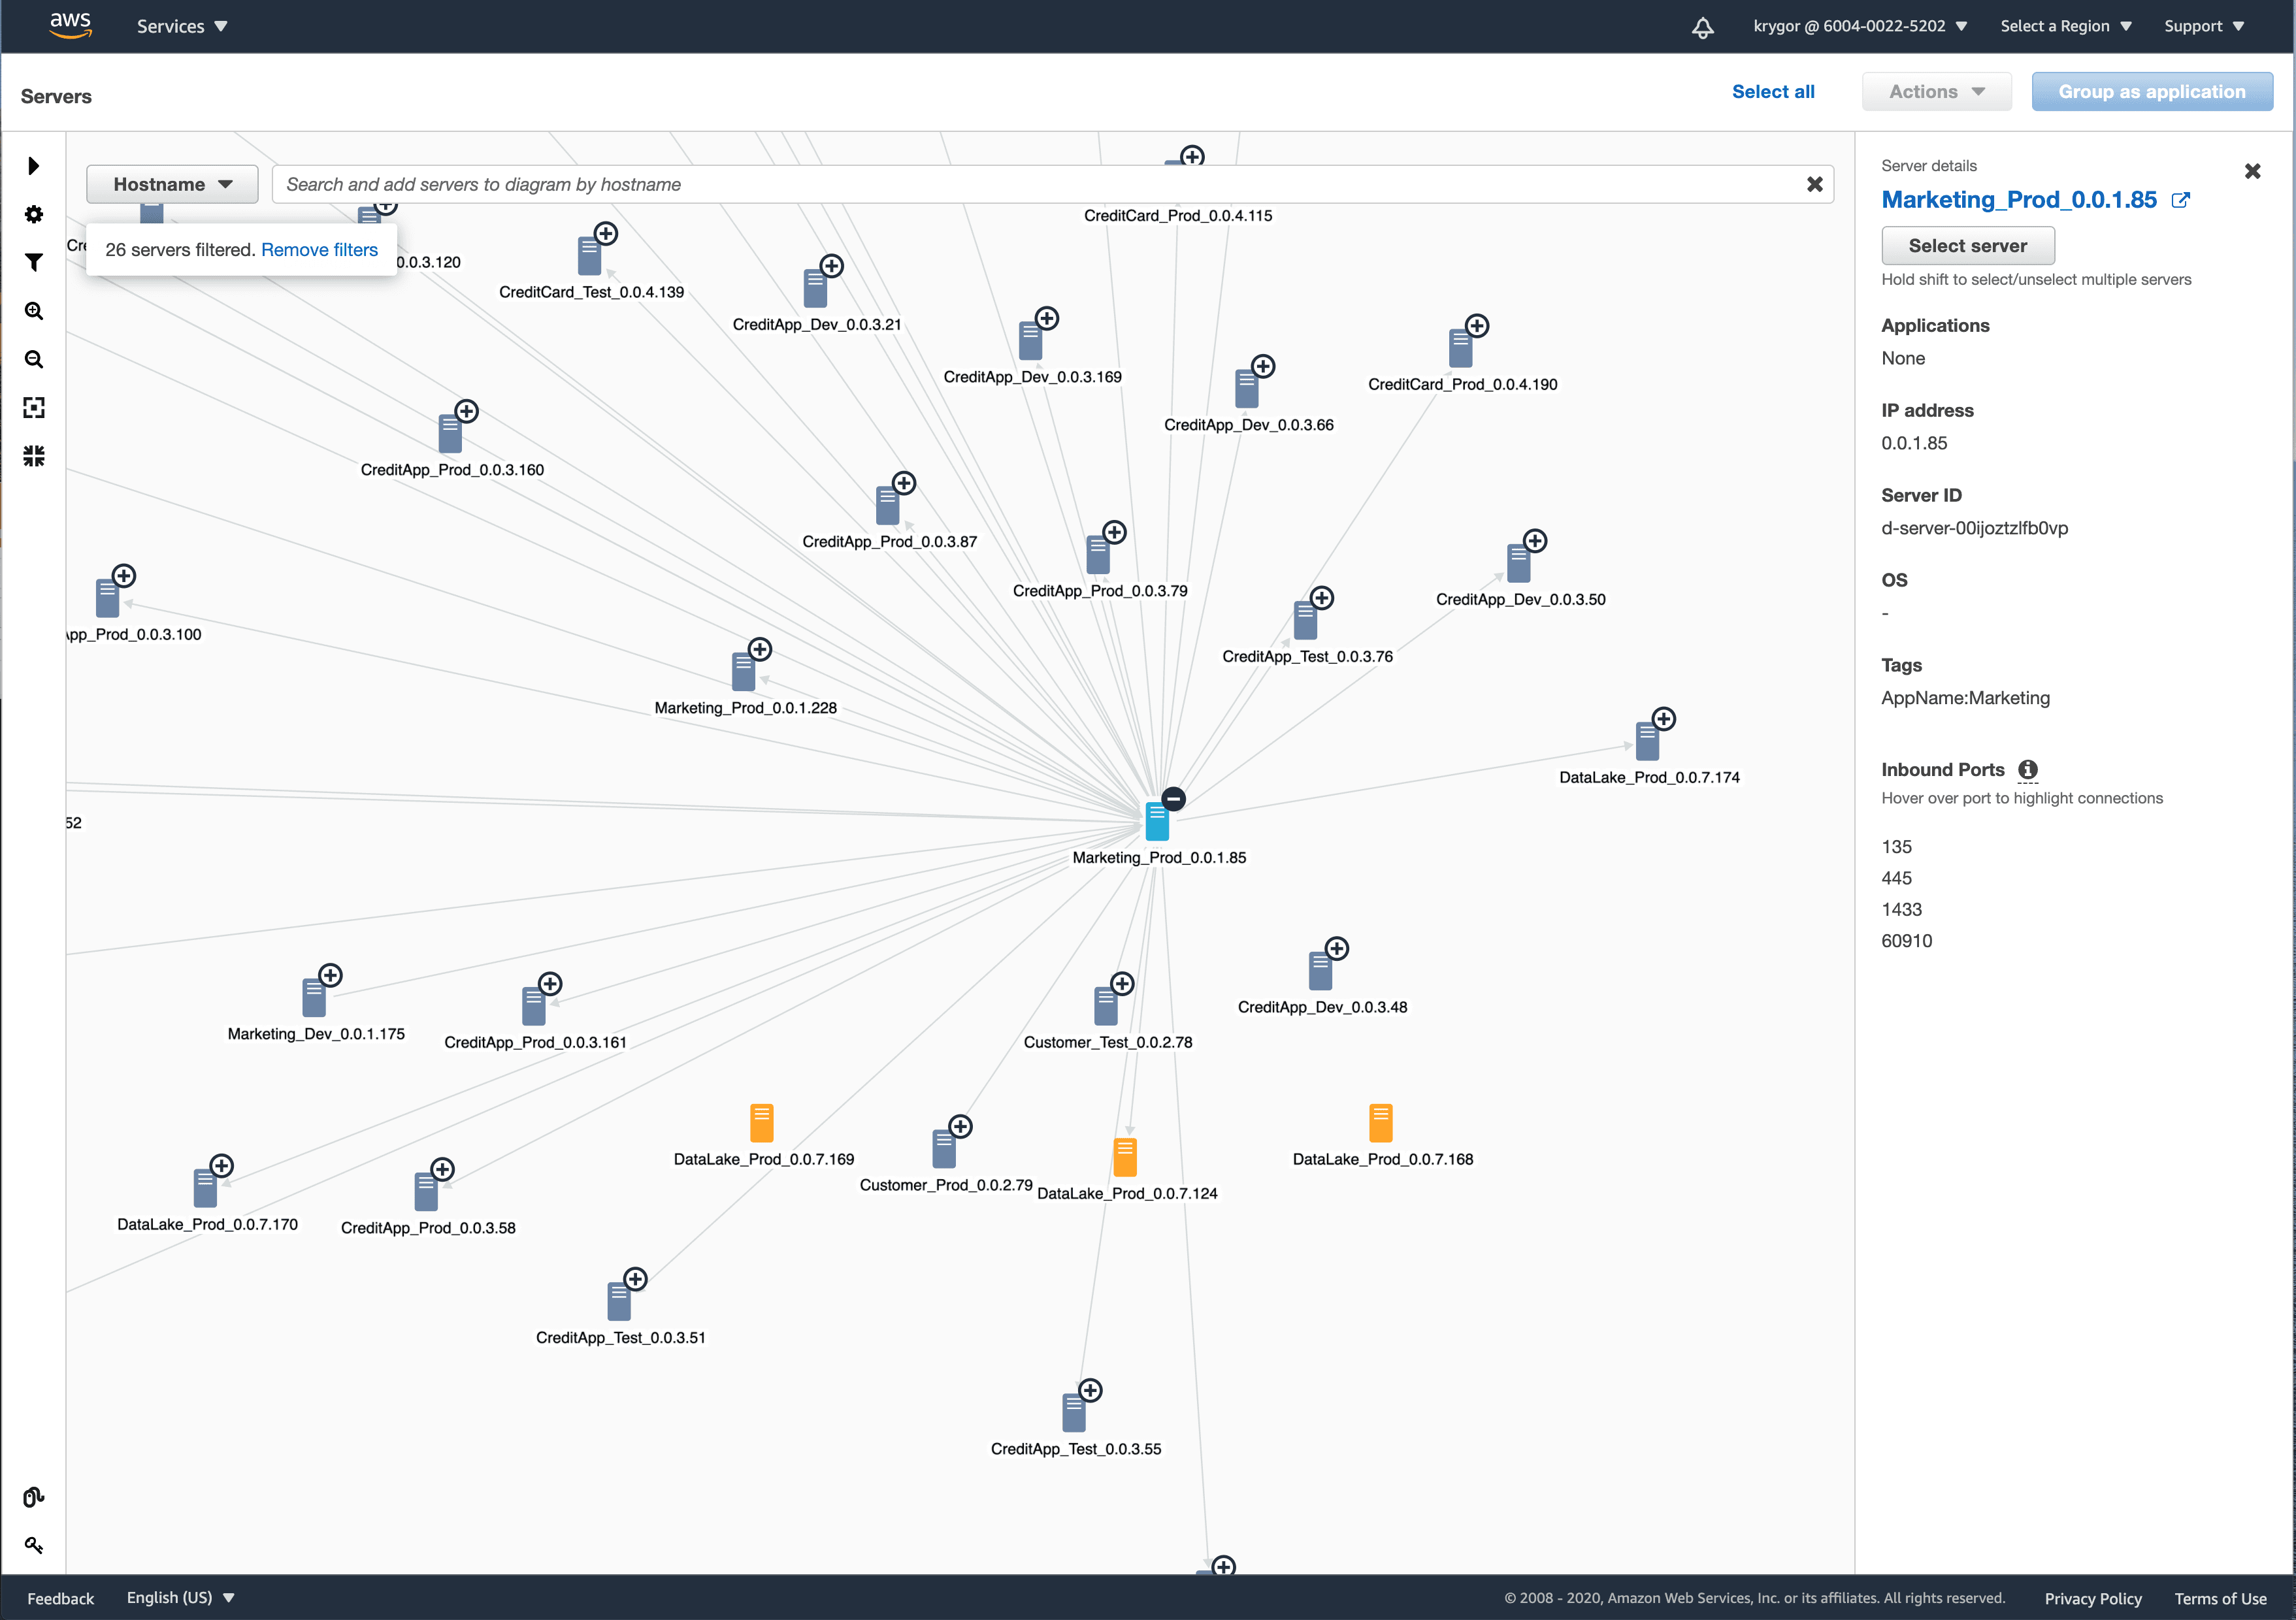Click the Group as application button
Screen dimensions: 2296x1620
(x=2152, y=91)
